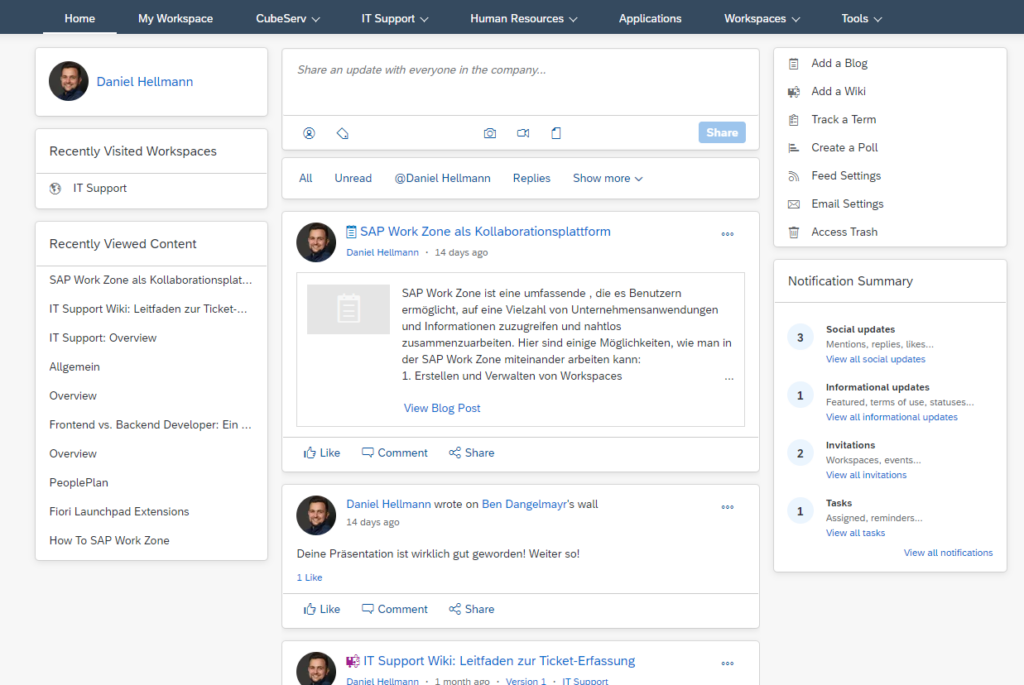Viewport: 1024px width, 685px height.
Task: Click the blog icon before SAP Work Zone title
Action: (351, 232)
